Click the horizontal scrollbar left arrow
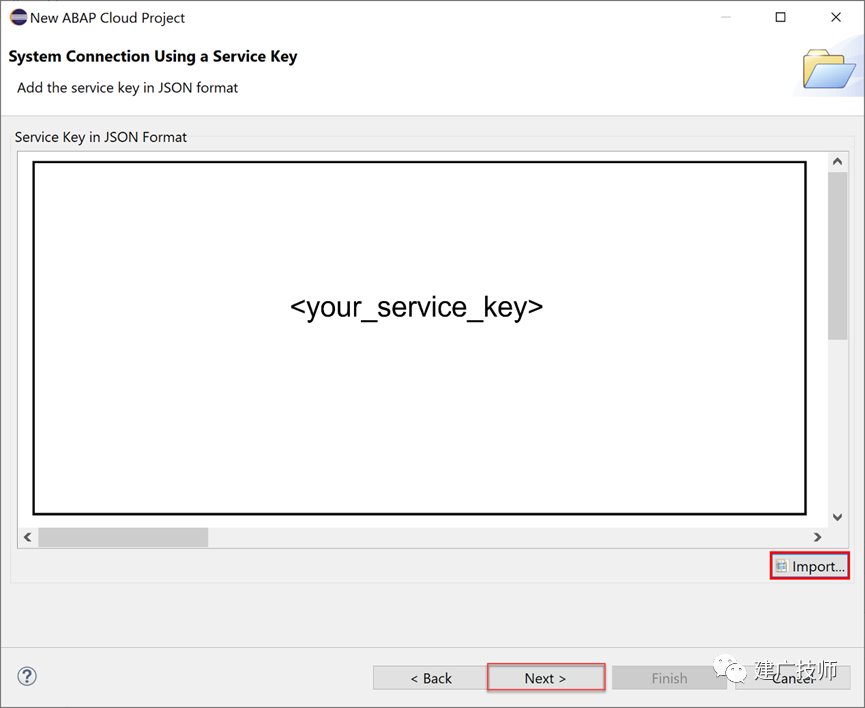 28,537
